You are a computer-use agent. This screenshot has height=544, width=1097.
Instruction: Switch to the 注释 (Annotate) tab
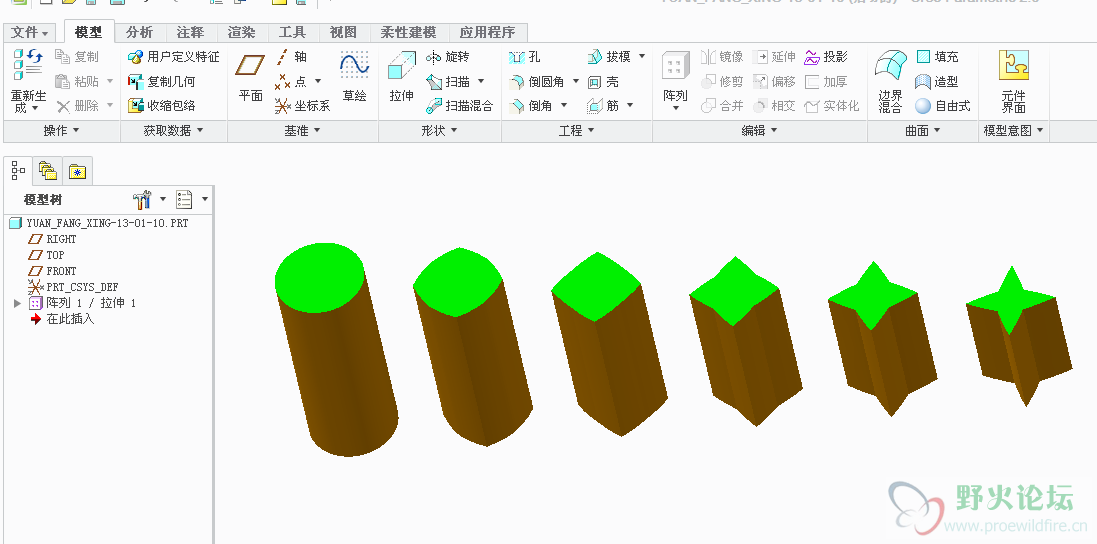coord(190,32)
